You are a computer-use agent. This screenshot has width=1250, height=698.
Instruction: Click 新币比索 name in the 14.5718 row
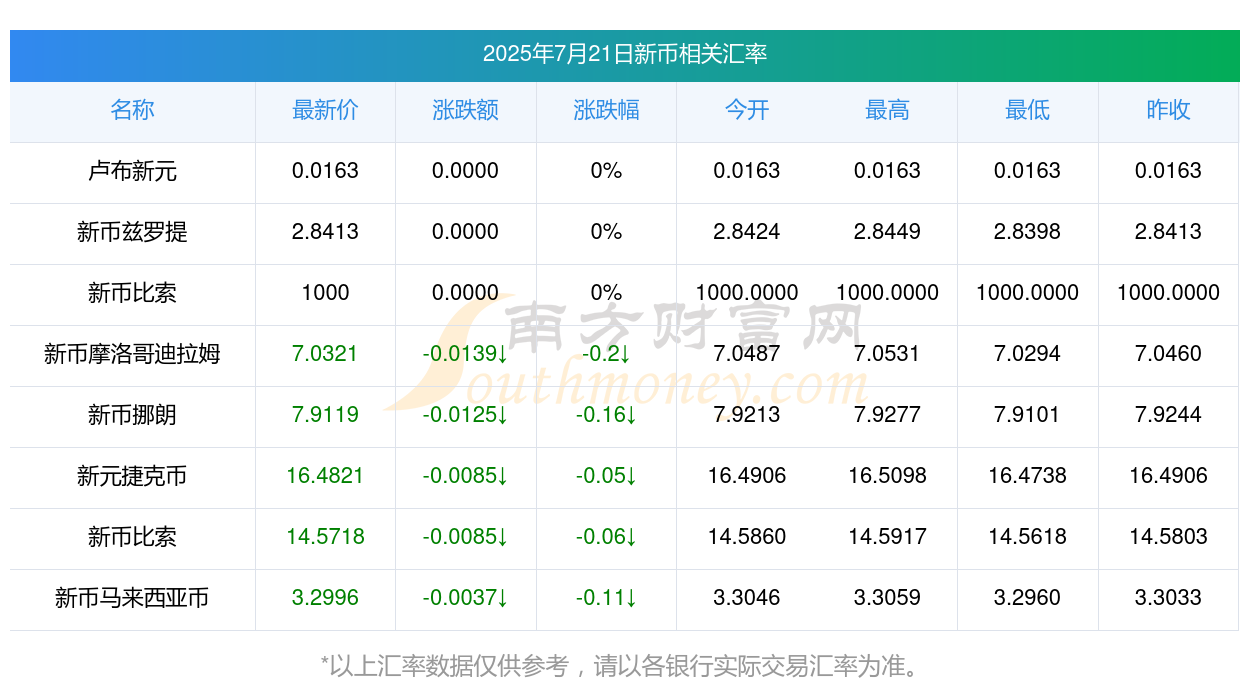tap(132, 537)
